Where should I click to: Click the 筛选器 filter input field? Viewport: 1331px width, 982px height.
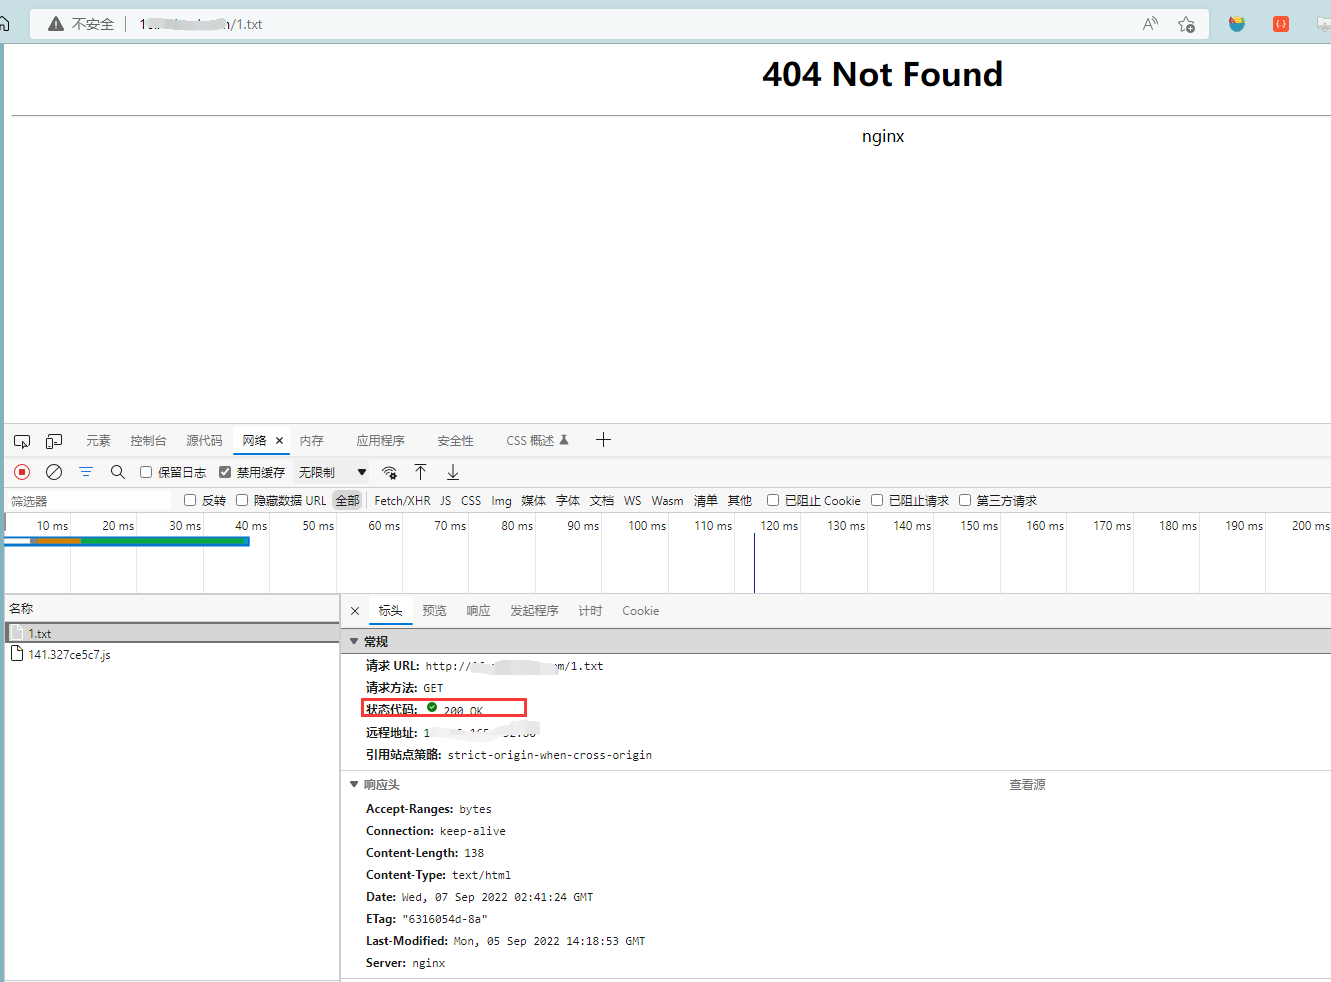(x=90, y=501)
